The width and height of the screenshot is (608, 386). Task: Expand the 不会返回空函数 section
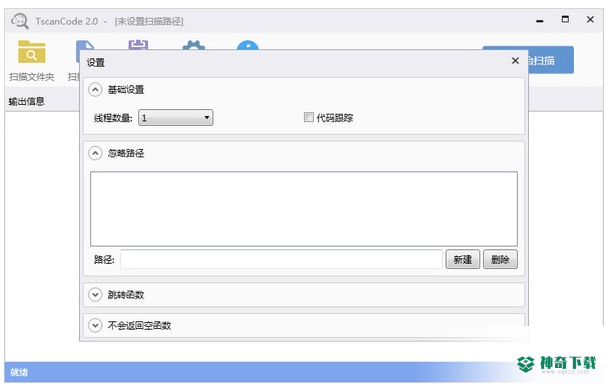click(x=95, y=325)
